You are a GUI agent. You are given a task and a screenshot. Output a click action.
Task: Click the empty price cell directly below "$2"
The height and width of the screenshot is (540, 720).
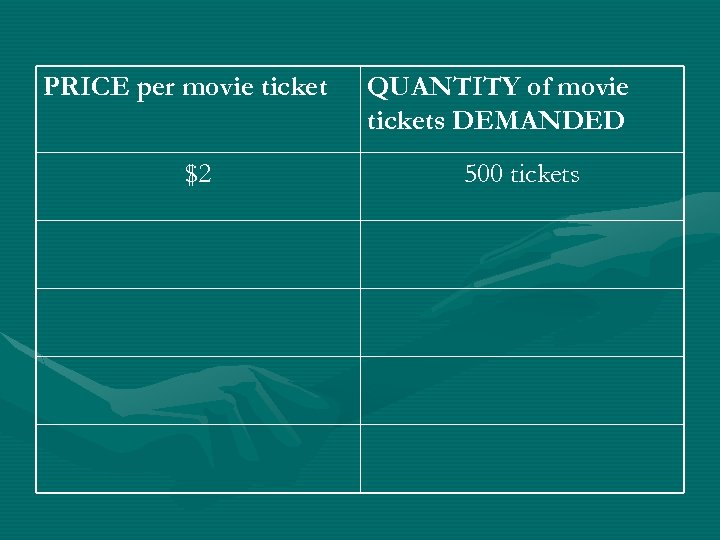point(198,254)
